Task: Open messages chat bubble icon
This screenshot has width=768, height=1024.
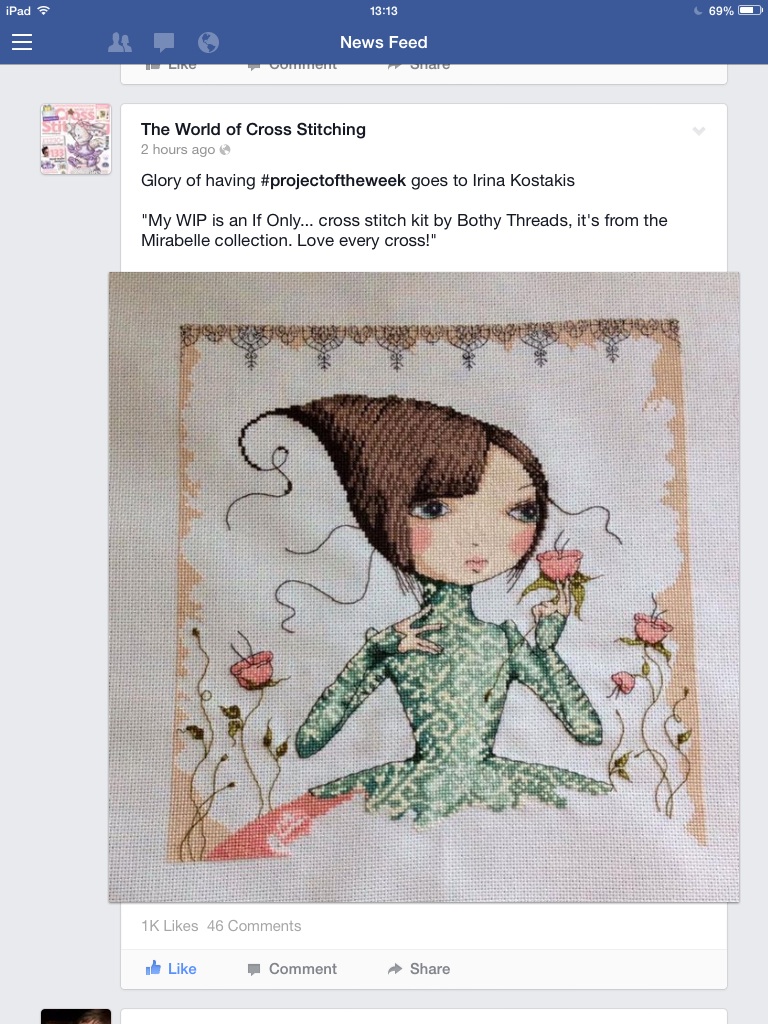Action: 164,43
